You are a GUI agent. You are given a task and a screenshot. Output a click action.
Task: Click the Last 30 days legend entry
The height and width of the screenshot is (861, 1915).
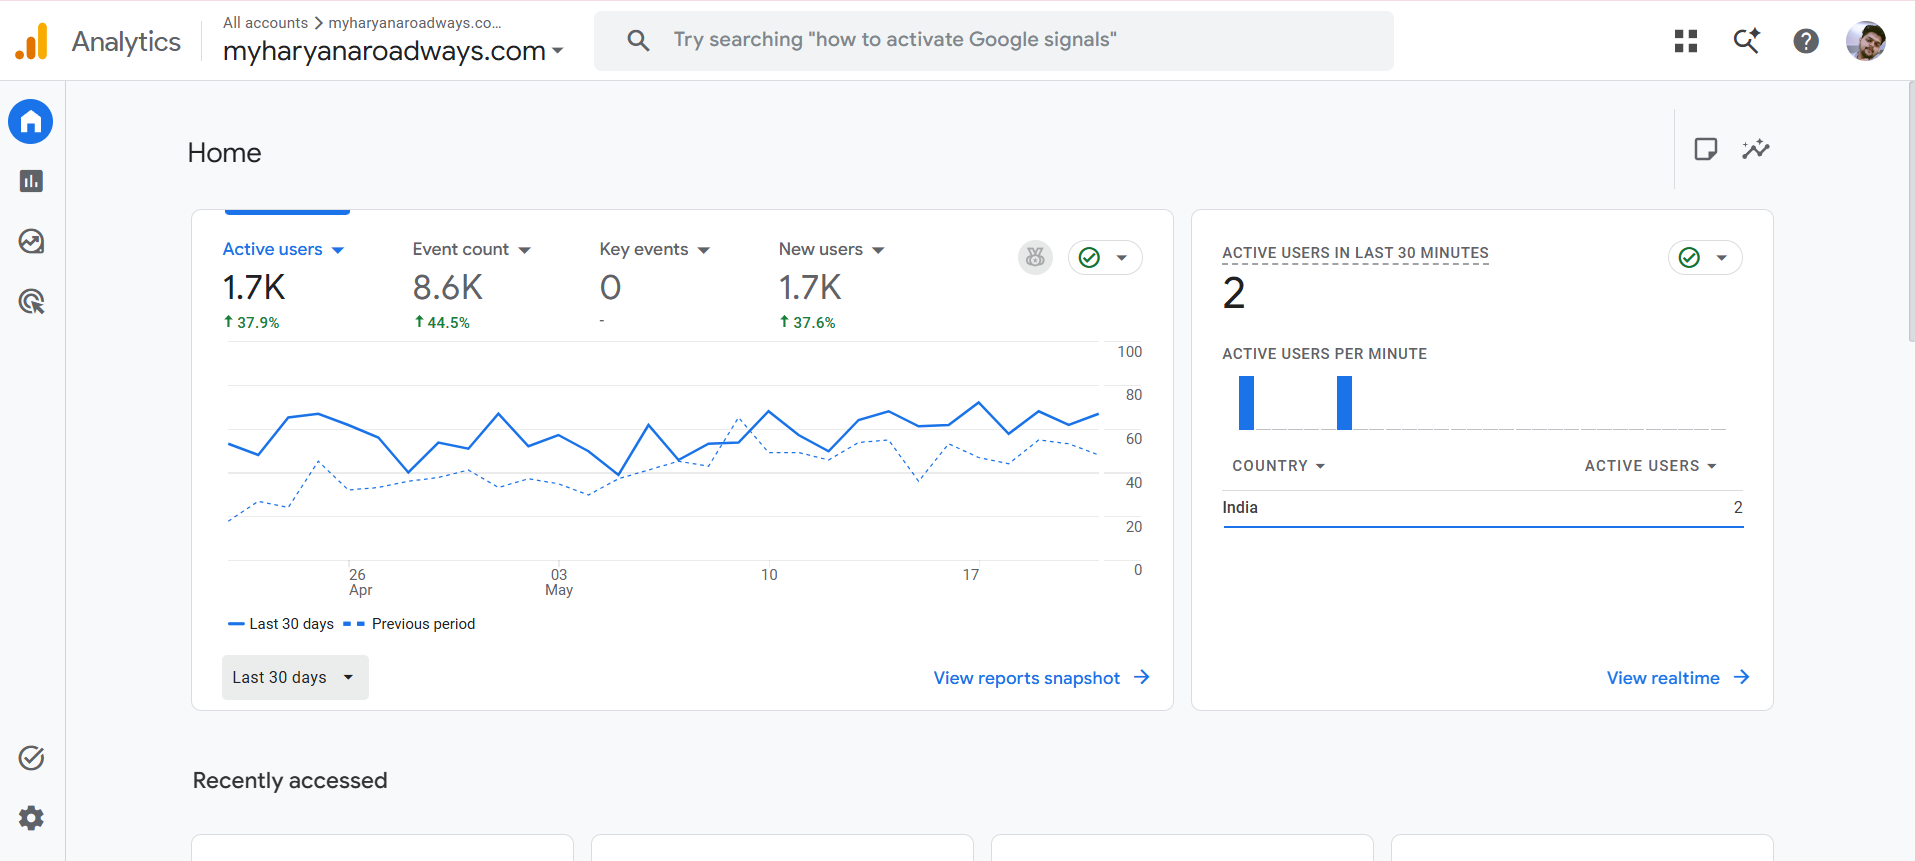281,624
